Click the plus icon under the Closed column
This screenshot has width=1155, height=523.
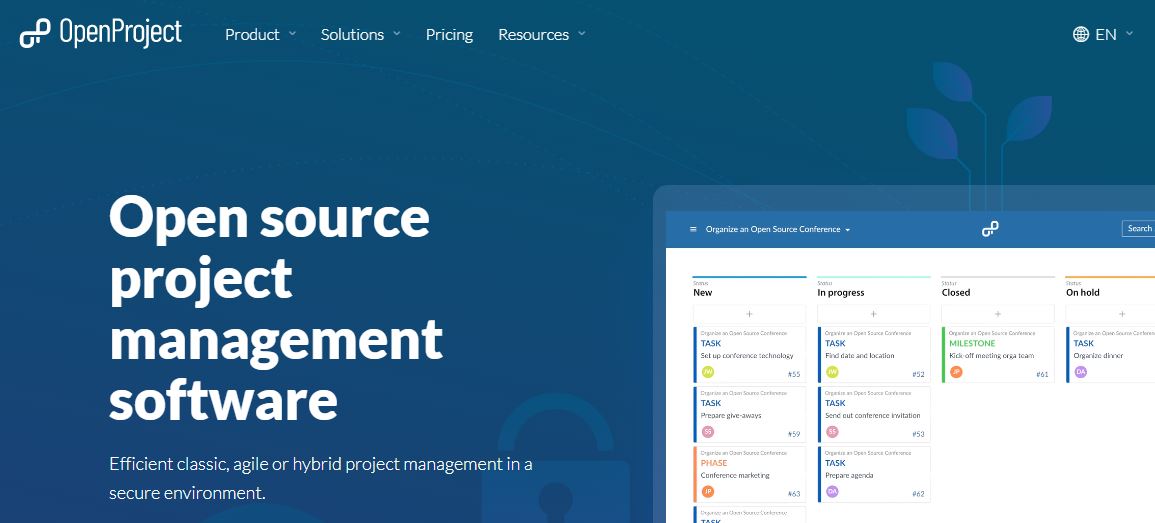[997, 314]
